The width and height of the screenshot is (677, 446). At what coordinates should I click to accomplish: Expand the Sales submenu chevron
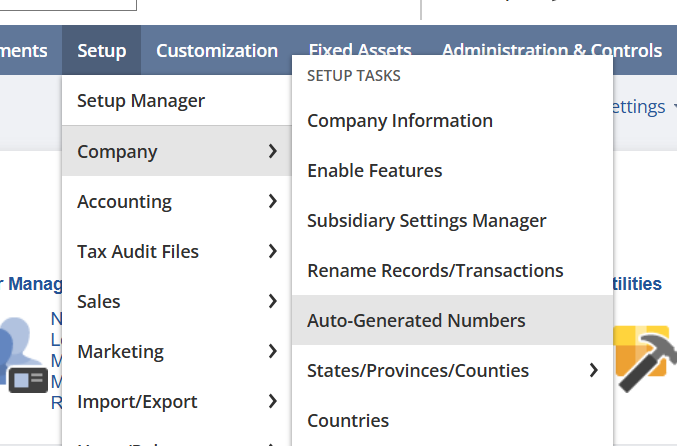273,302
